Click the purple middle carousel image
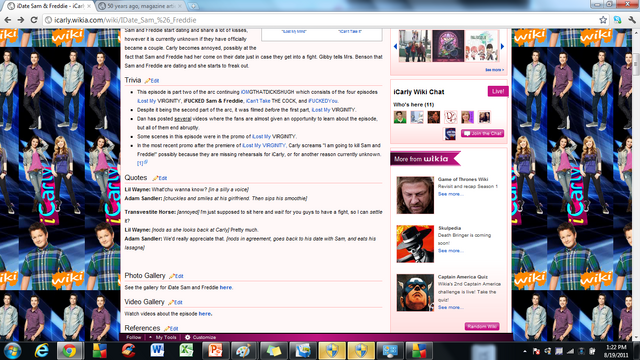 448,46
